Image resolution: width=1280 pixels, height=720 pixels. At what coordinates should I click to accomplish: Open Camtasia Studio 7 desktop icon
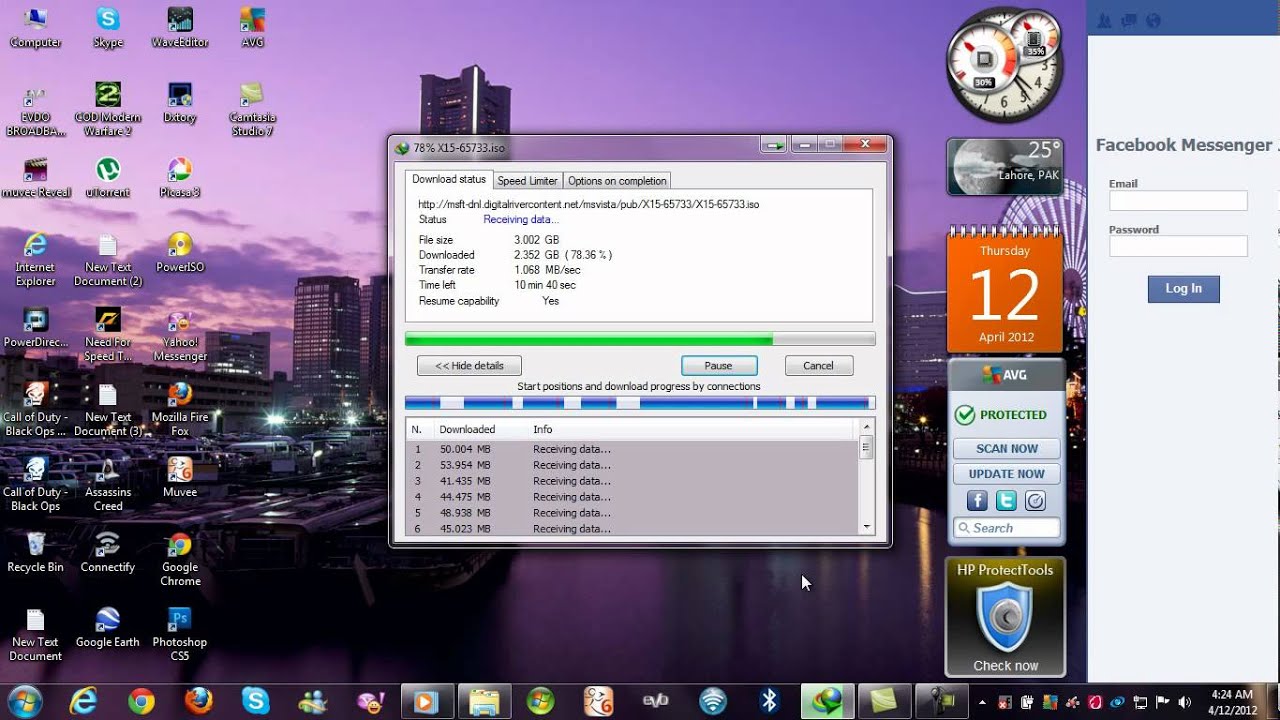click(x=252, y=109)
